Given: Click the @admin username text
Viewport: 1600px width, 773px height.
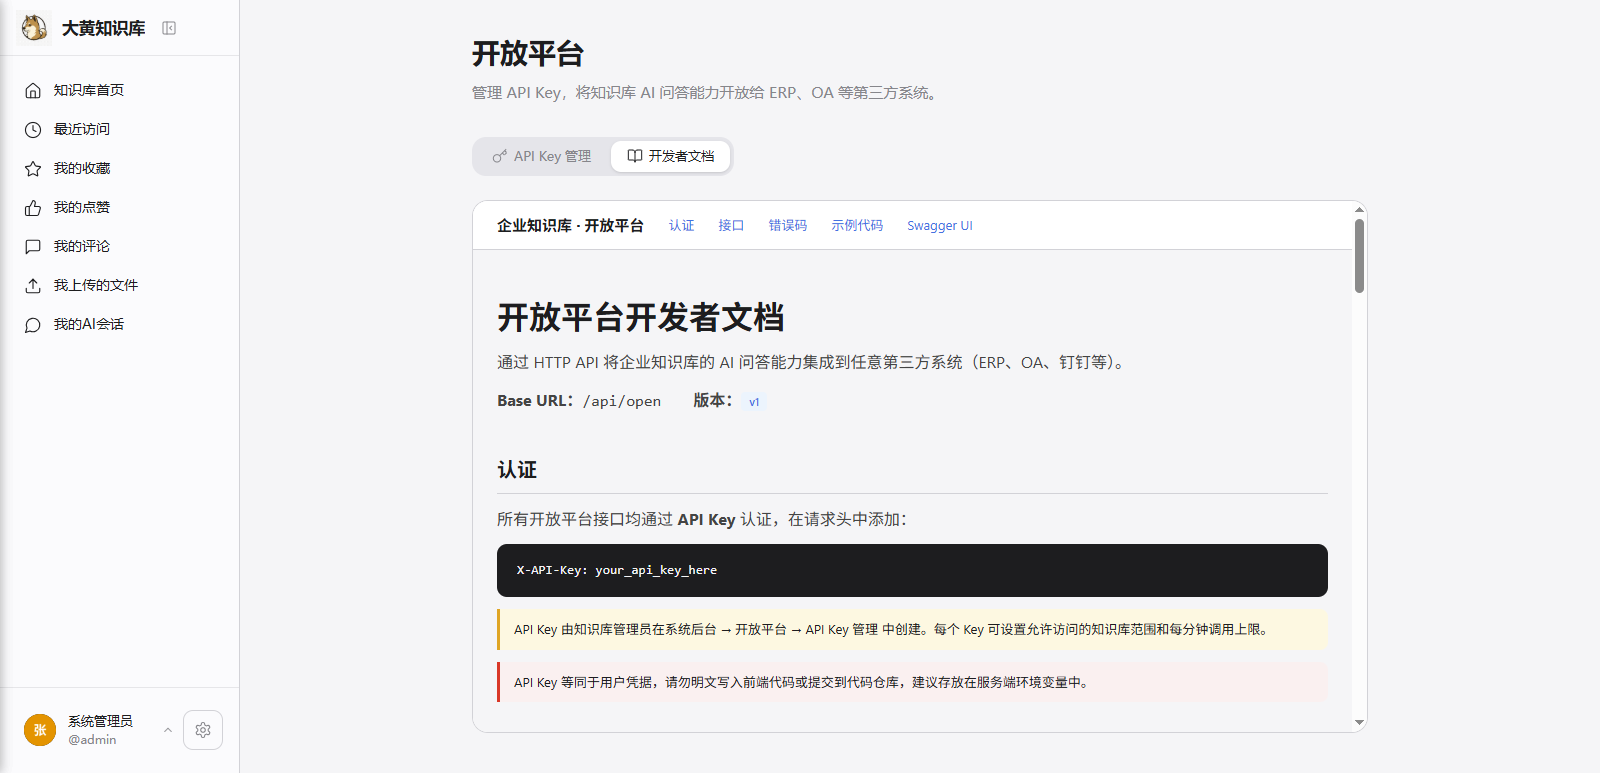Looking at the screenshot, I should pos(92,740).
